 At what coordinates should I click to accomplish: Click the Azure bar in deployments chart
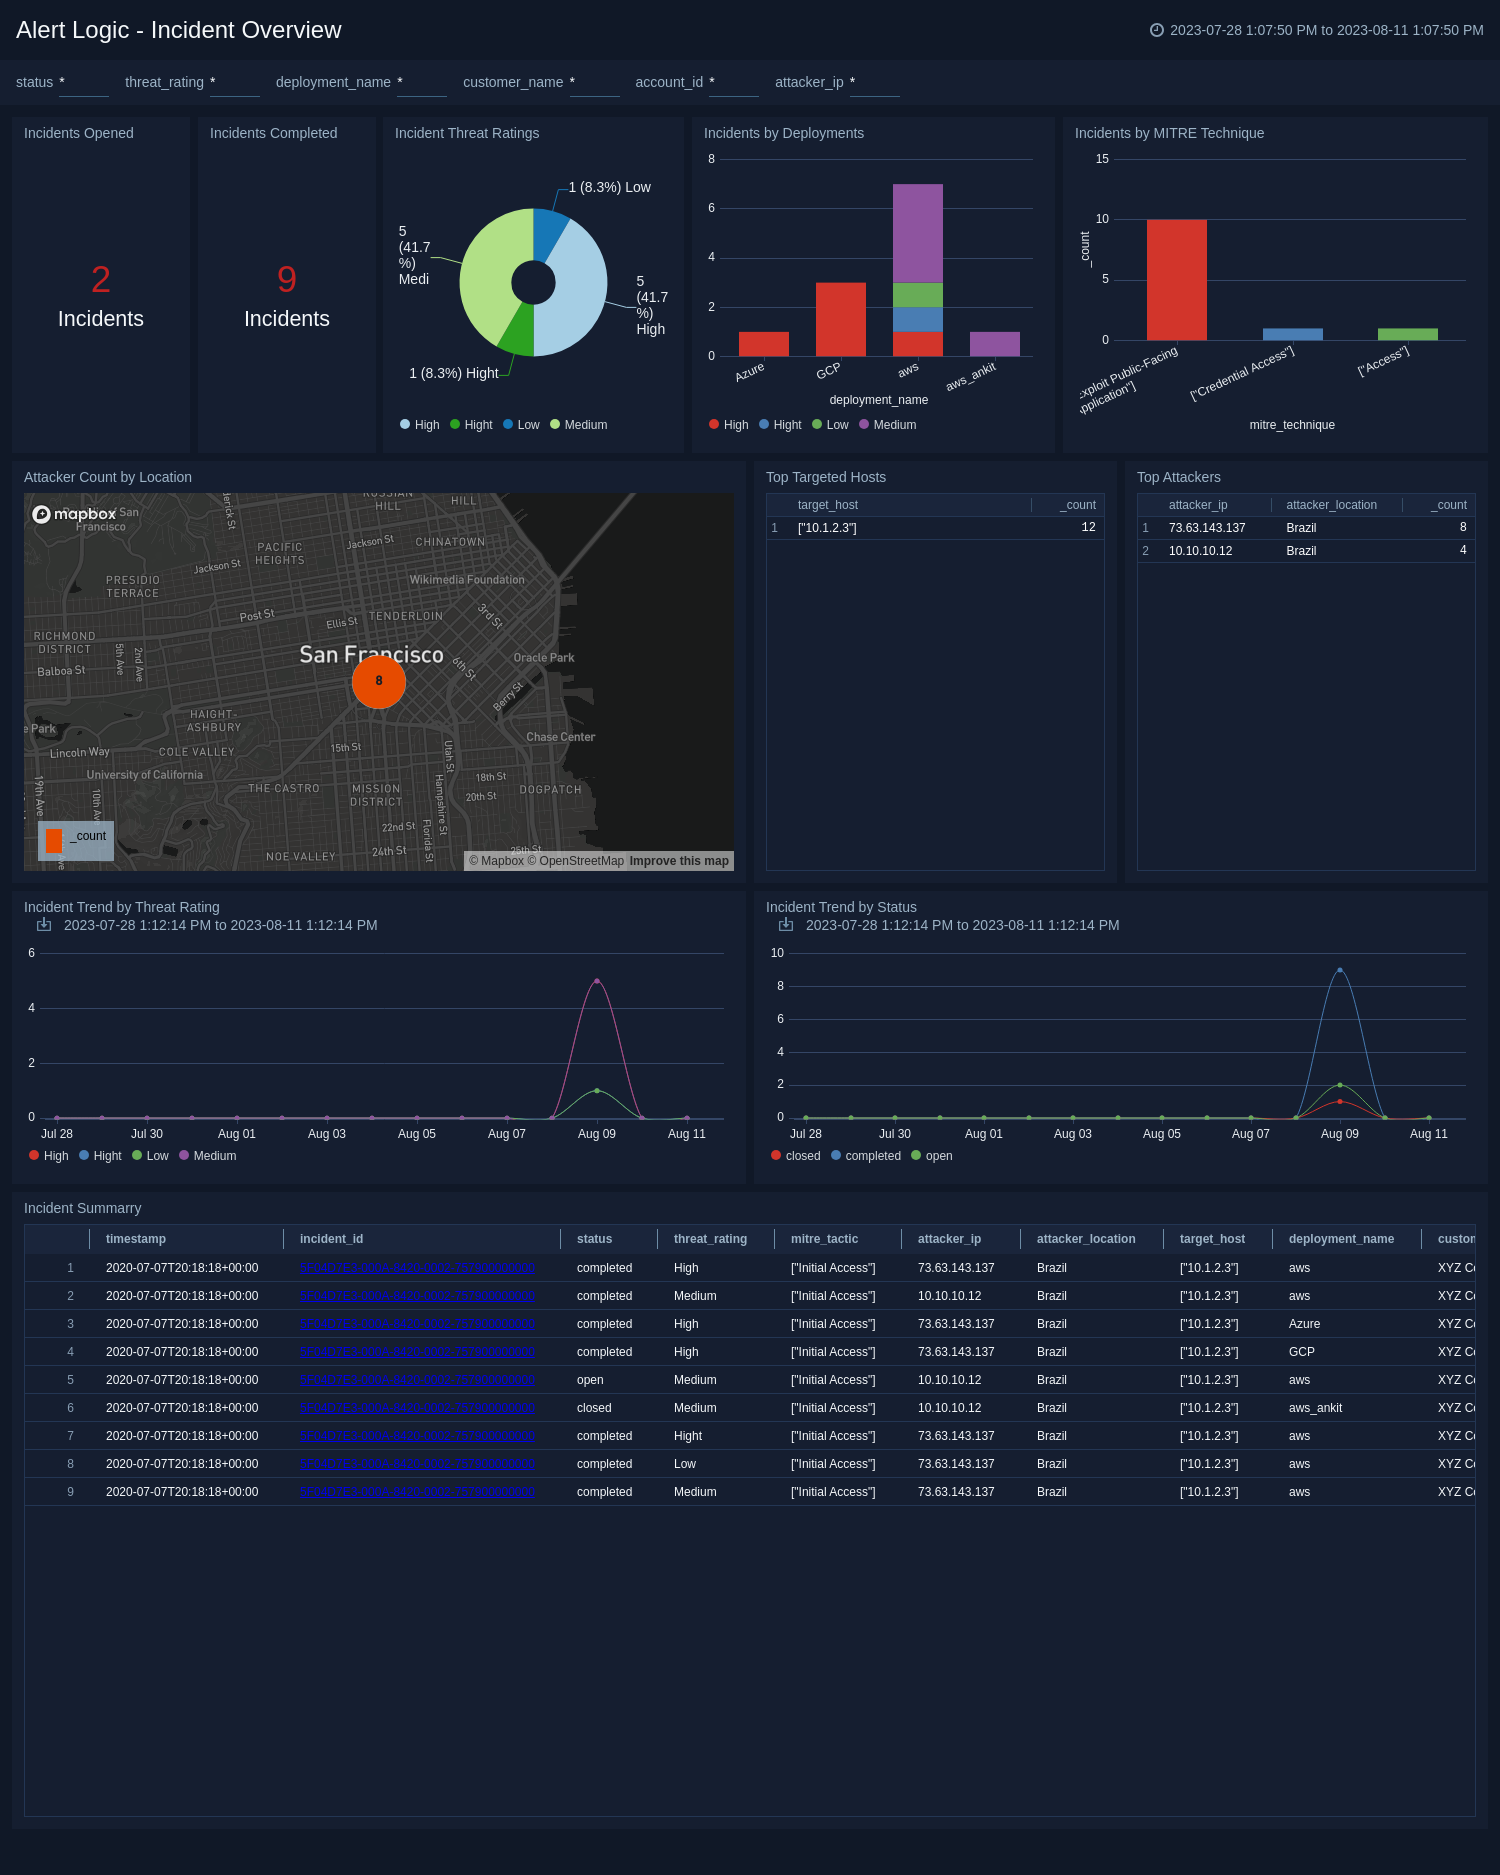coord(764,344)
